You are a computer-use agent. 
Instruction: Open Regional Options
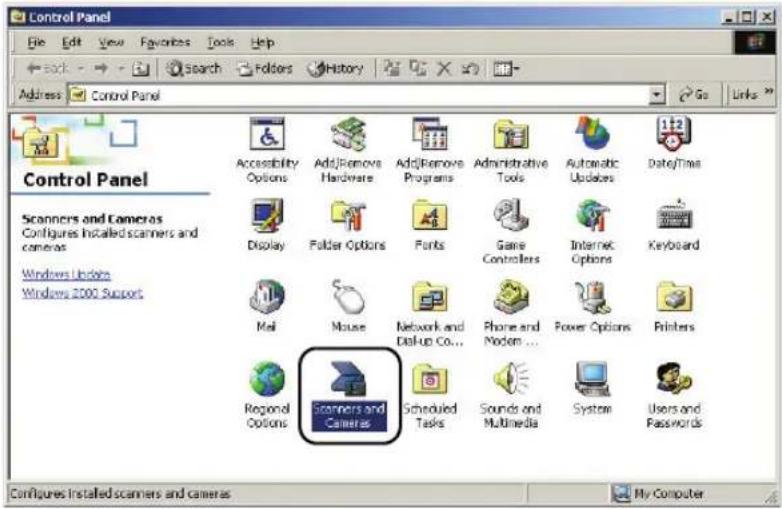tap(267, 395)
